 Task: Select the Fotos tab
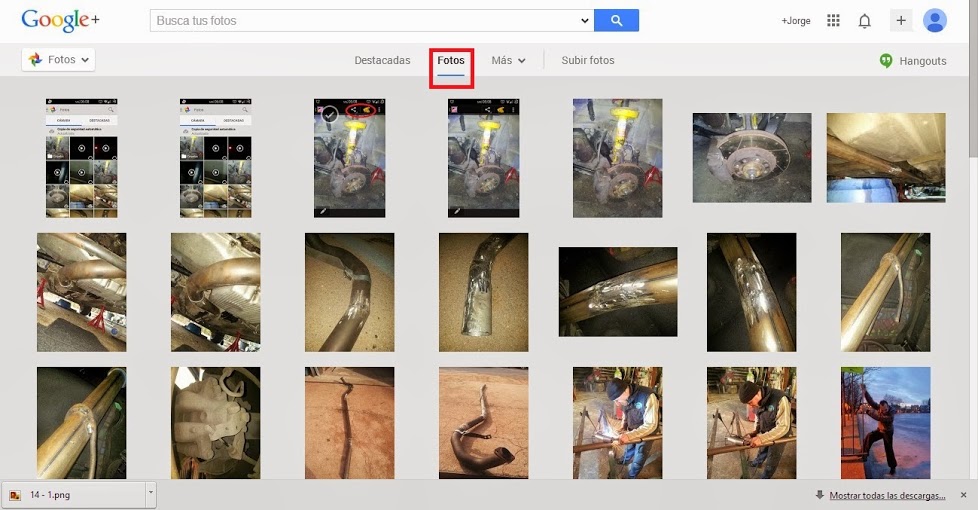(x=451, y=61)
